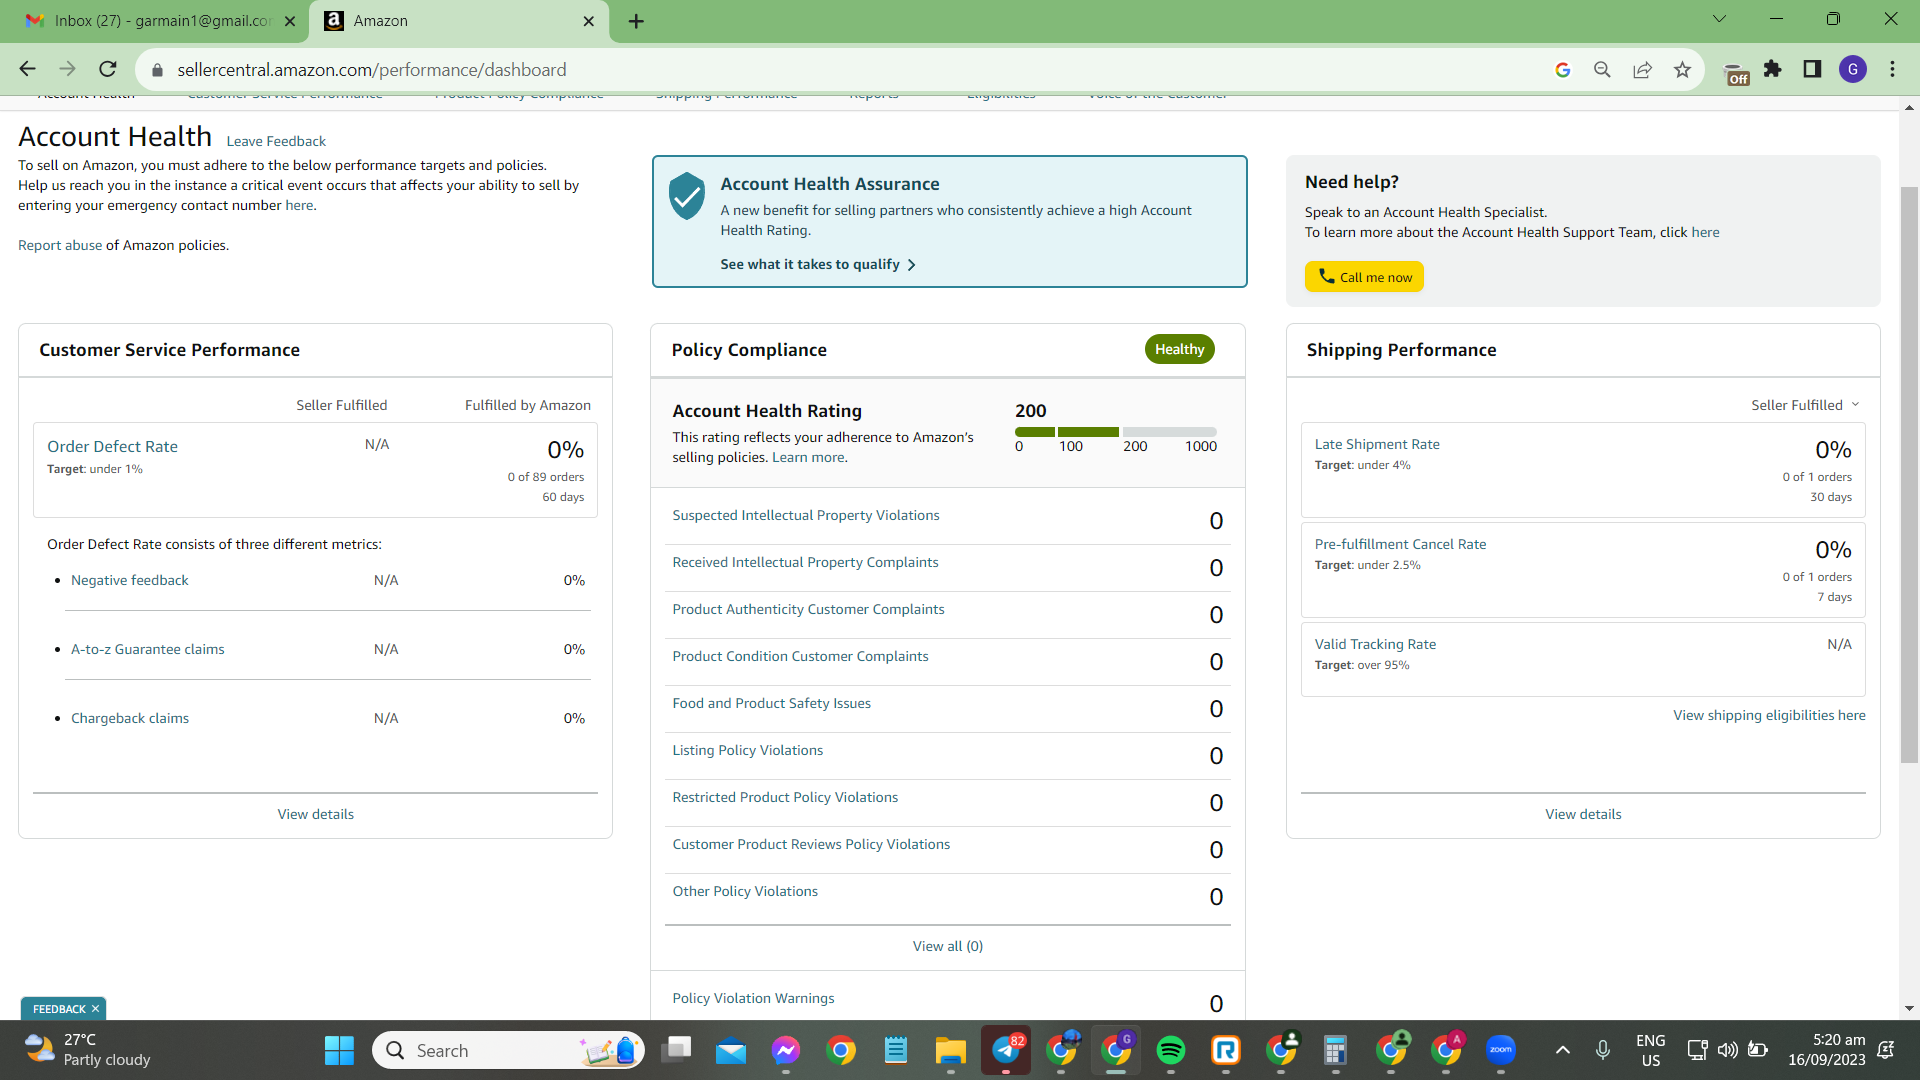1920x1080 pixels.
Task: Open Other Policy Violations
Action: point(745,891)
